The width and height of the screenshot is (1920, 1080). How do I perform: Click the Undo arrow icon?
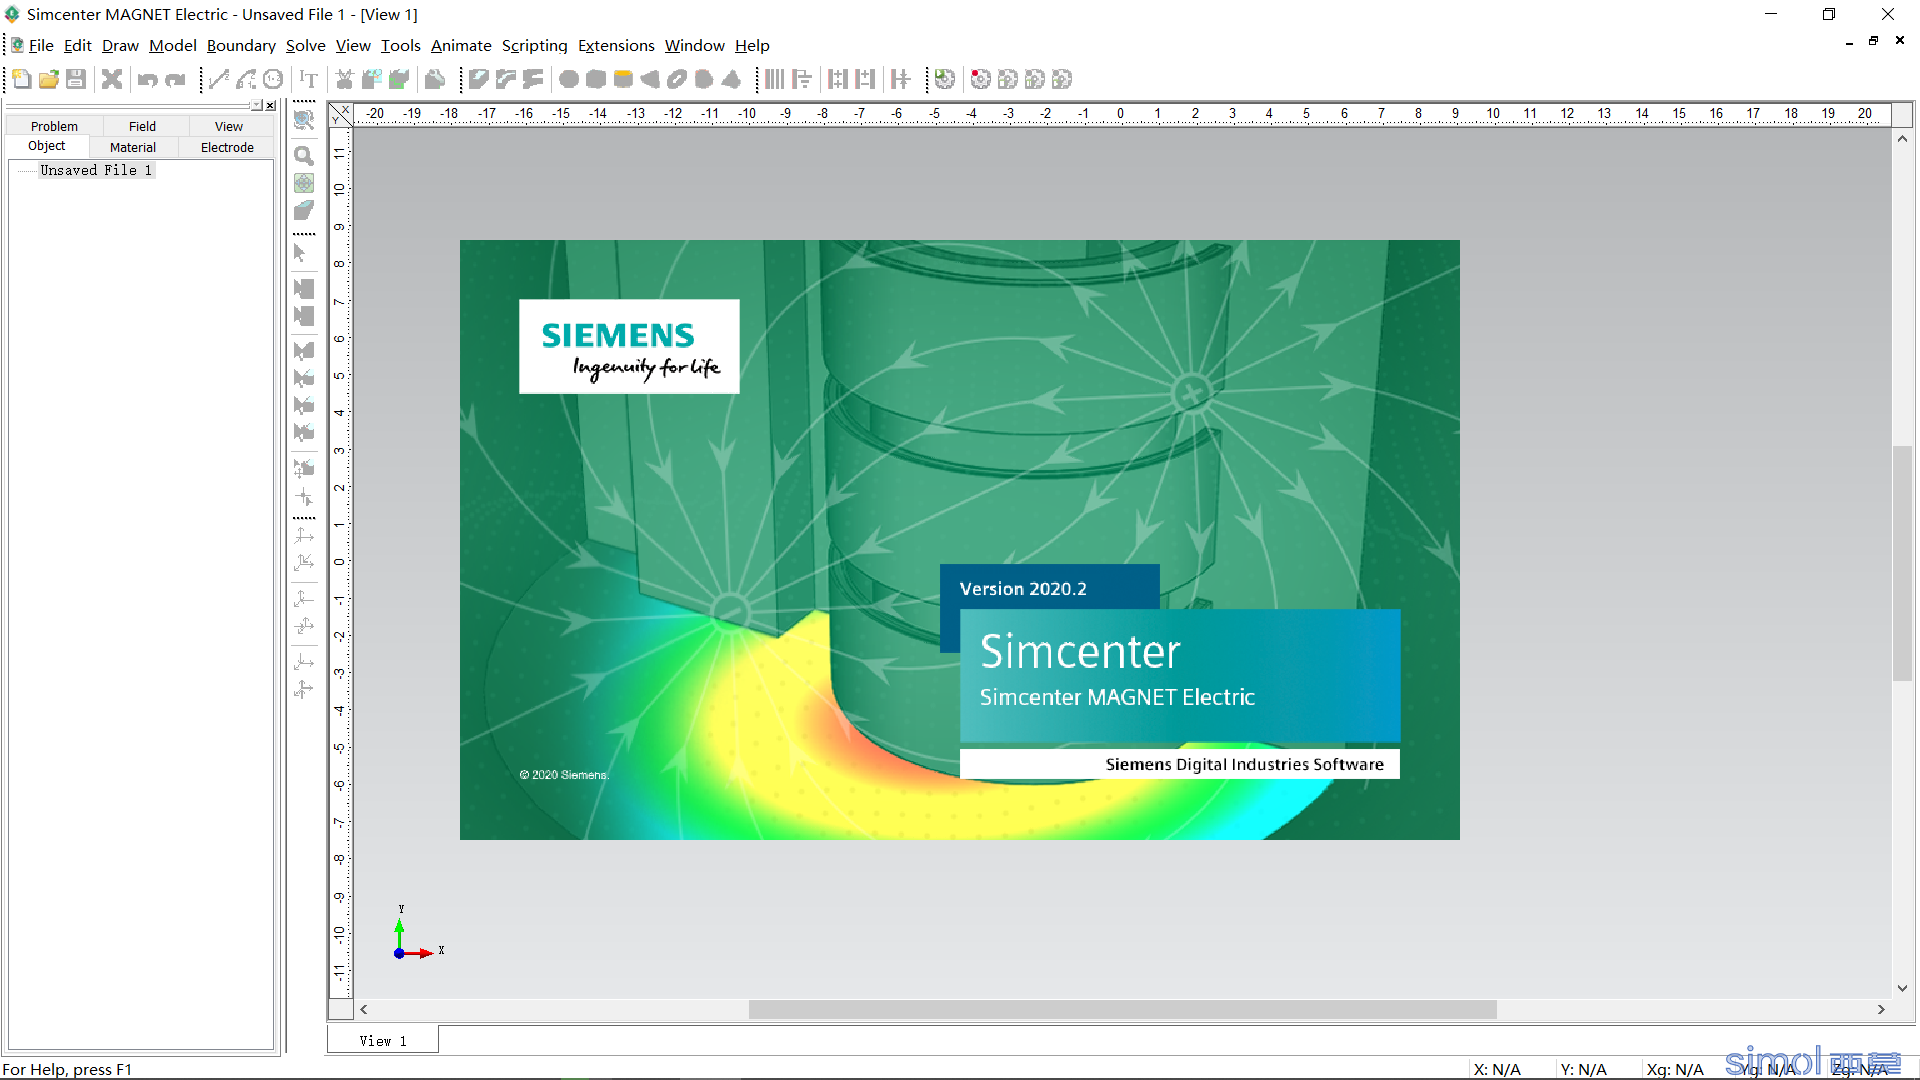[148, 79]
